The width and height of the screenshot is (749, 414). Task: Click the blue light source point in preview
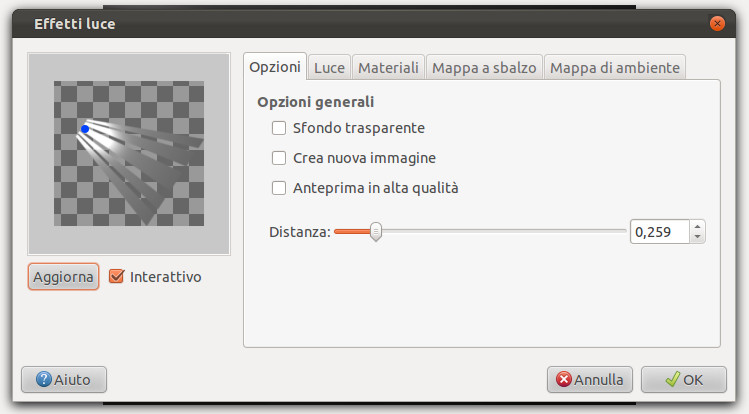[85, 129]
